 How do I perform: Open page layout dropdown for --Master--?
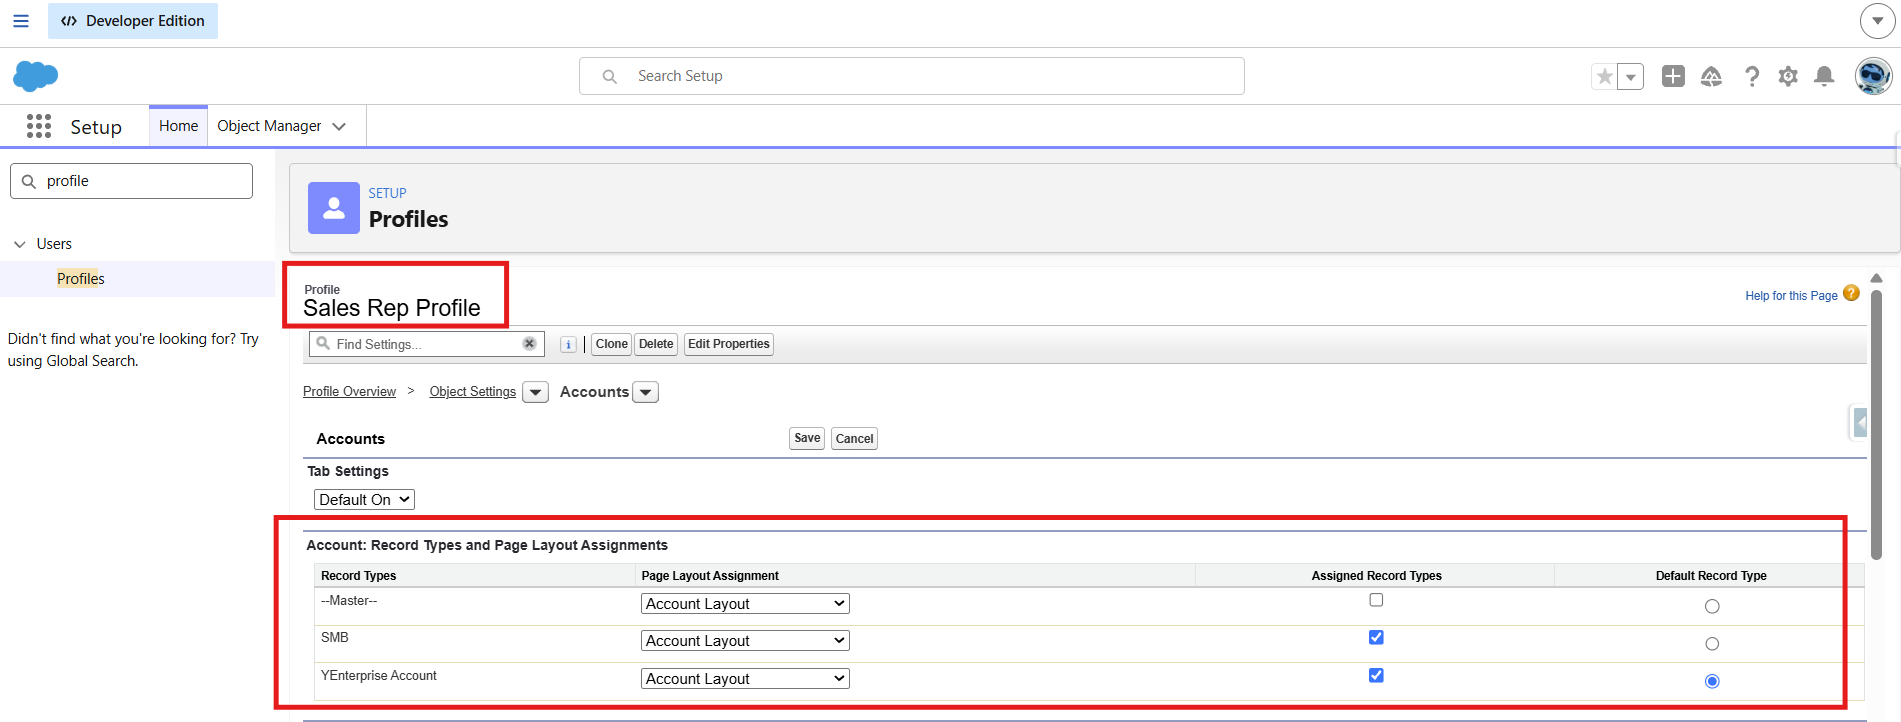pos(745,604)
